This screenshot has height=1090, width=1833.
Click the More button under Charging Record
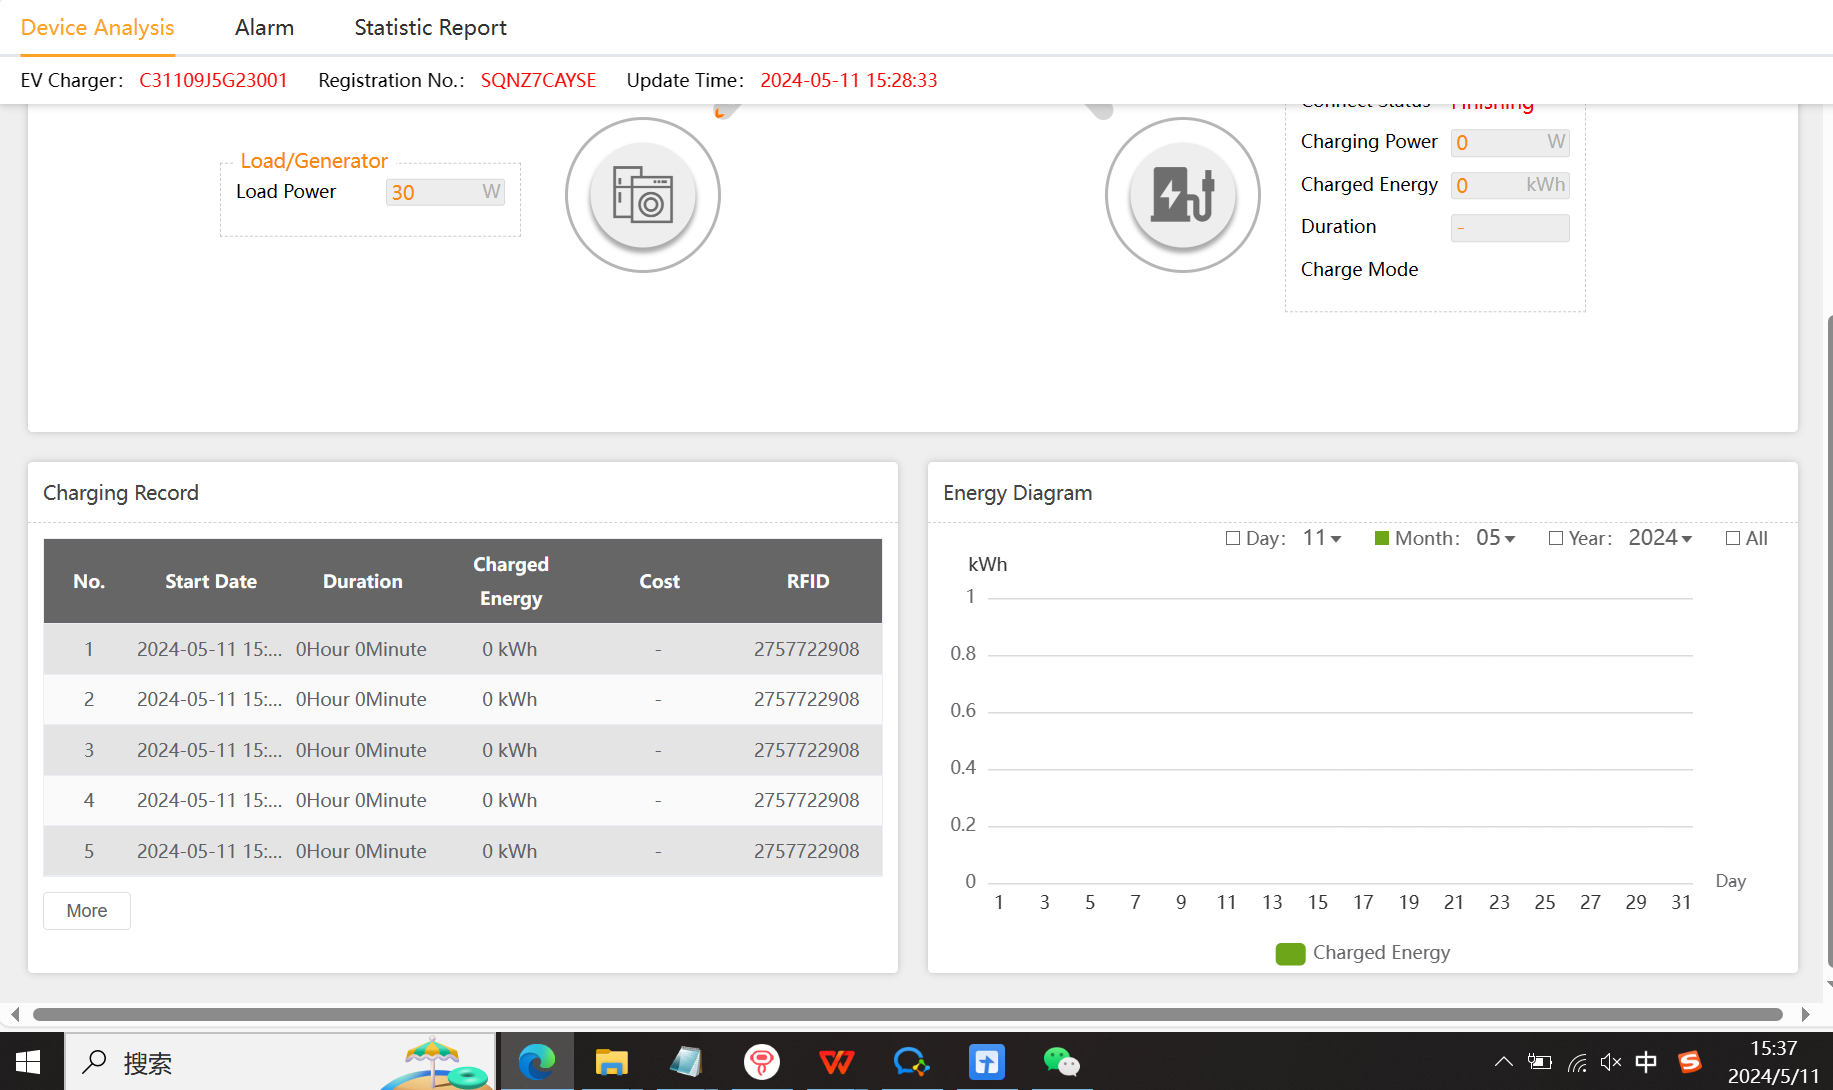click(87, 911)
